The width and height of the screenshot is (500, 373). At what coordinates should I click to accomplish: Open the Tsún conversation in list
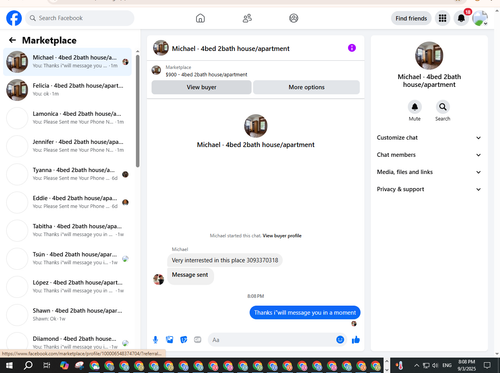click(x=67, y=258)
